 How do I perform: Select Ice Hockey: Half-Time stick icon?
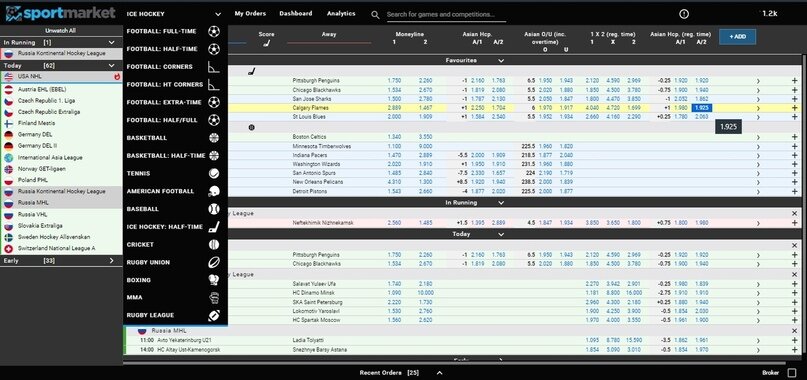point(214,227)
